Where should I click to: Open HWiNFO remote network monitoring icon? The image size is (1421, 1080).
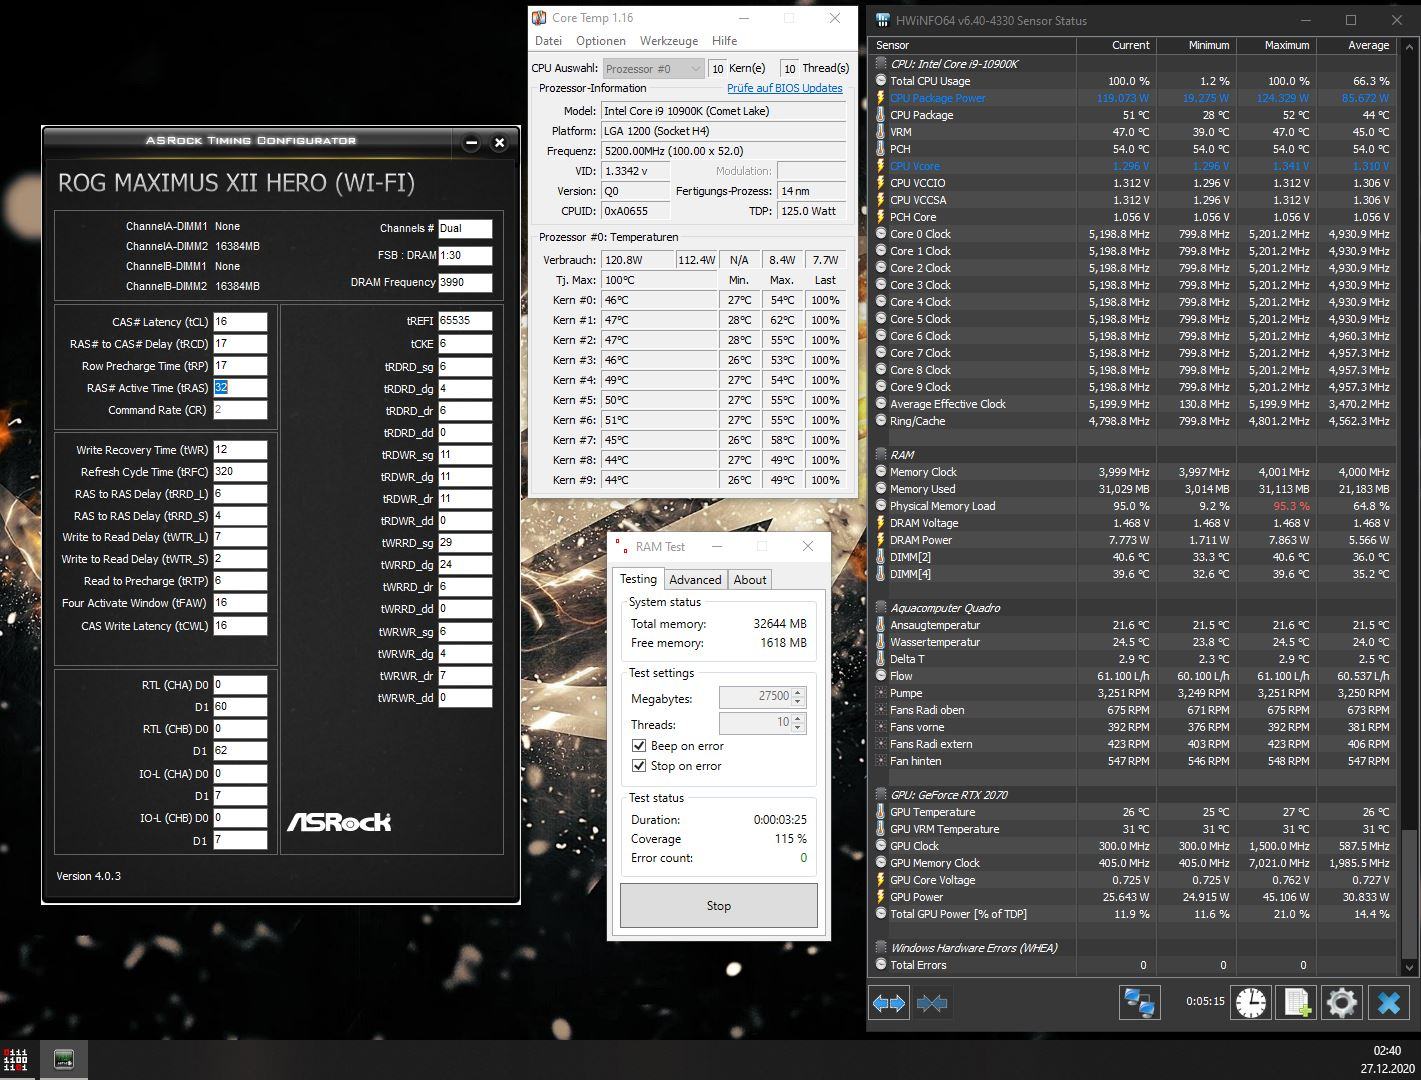pos(1139,1002)
